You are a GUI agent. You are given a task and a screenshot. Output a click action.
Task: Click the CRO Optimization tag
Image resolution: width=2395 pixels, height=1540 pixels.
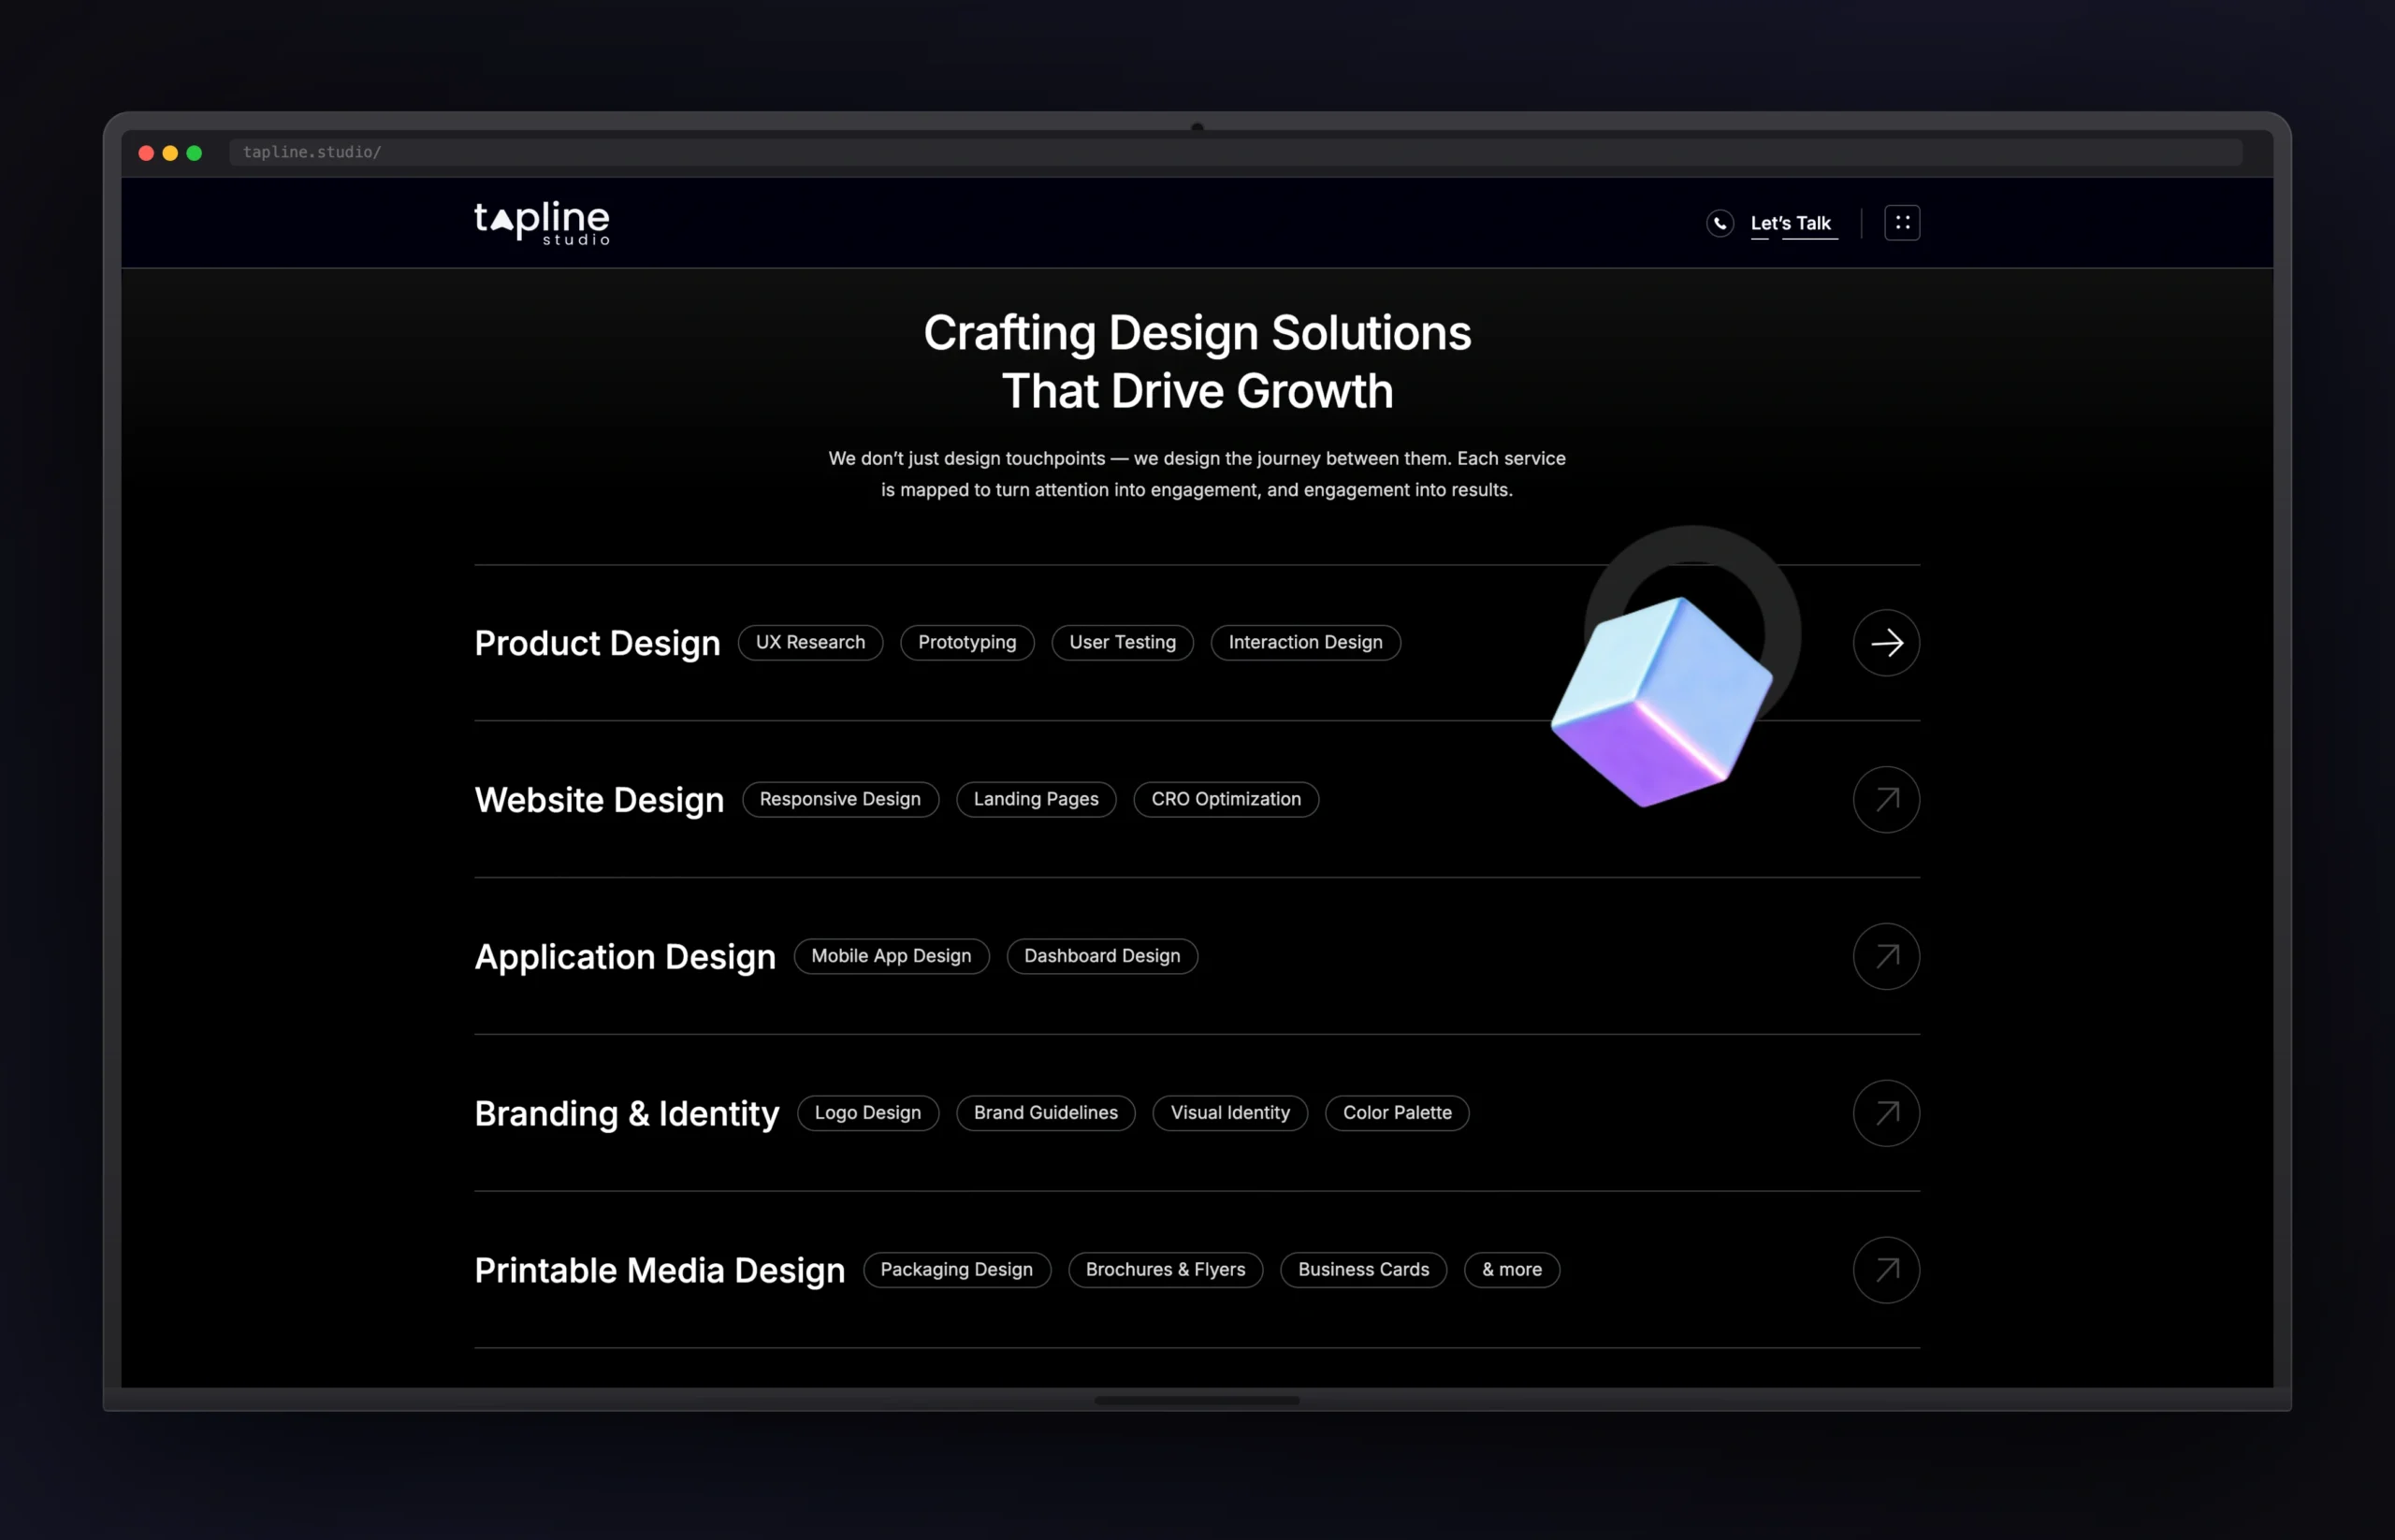point(1225,799)
